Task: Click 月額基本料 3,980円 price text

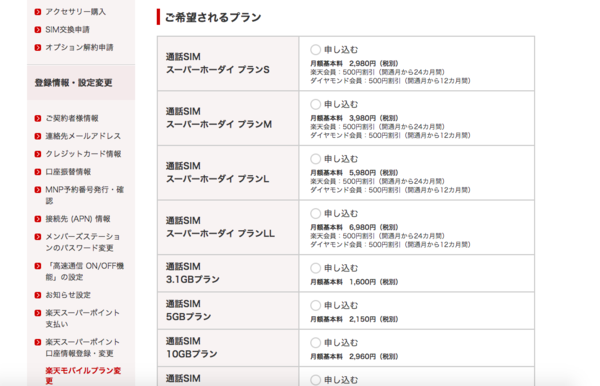Action: (354, 118)
